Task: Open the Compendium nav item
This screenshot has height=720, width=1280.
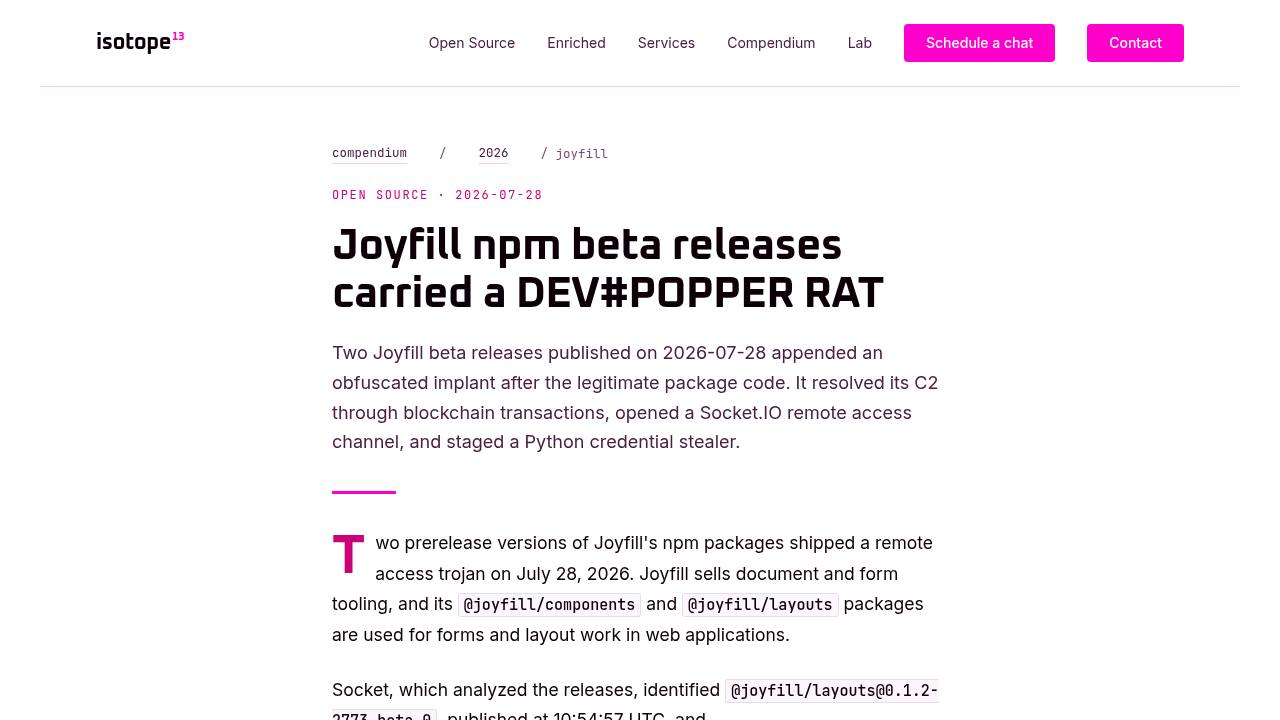Action: point(771,43)
